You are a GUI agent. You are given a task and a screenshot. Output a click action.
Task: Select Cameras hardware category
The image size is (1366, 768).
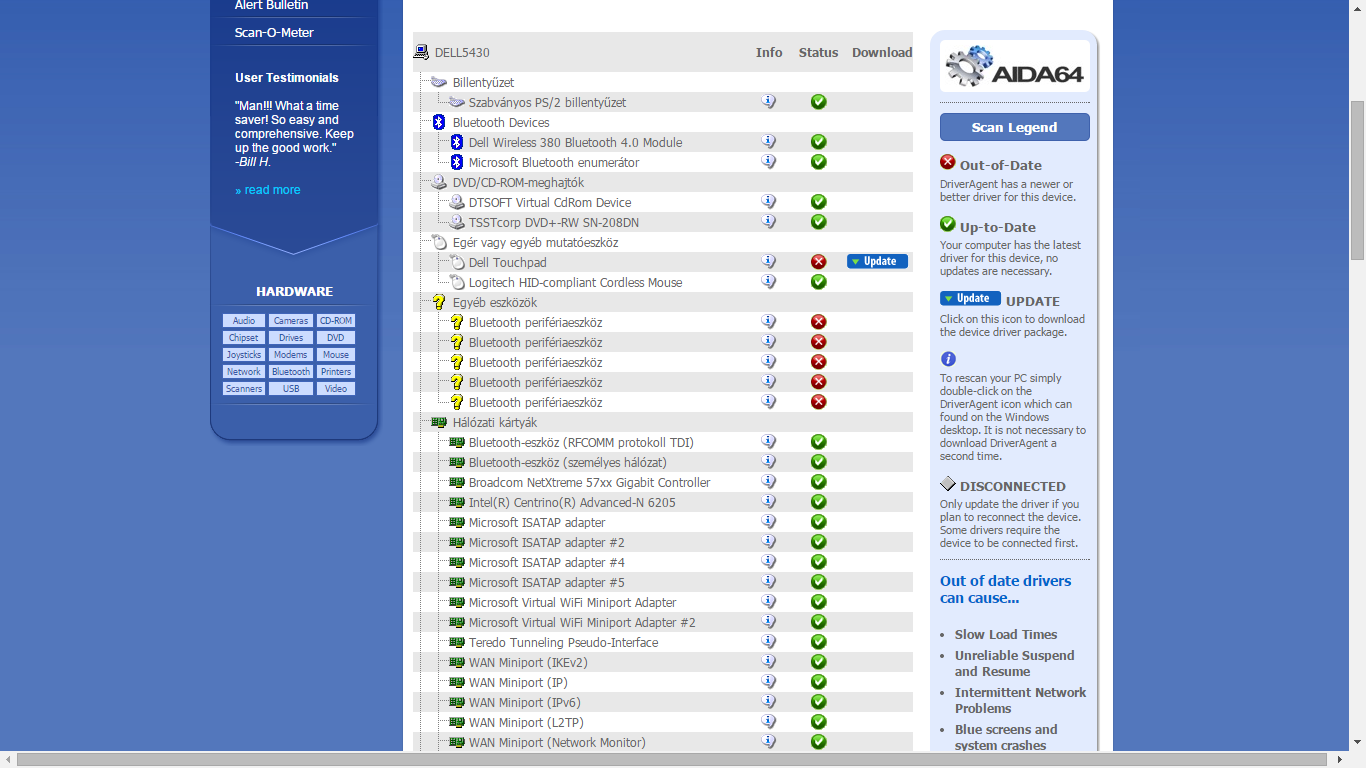point(291,321)
